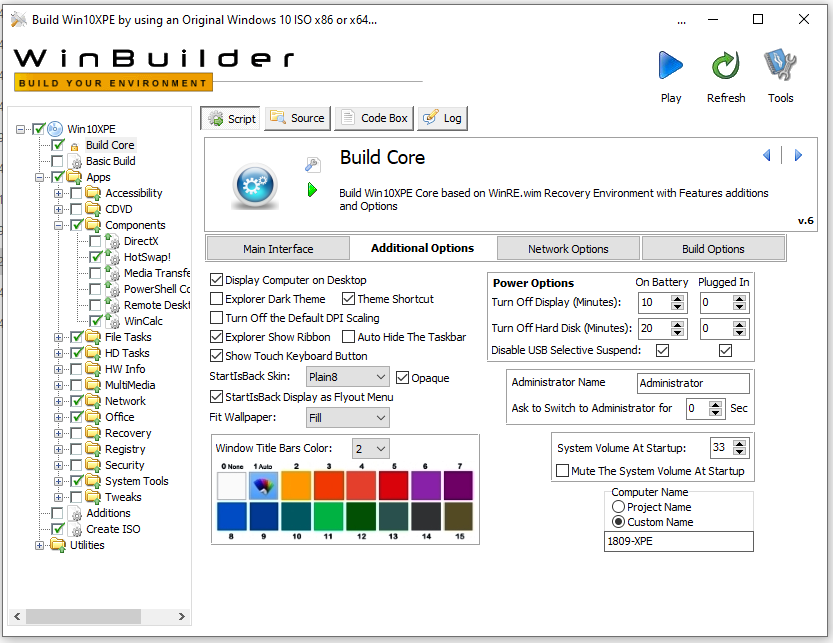Screen dimensions: 833x643
Task: Open the StartIsBack Skin dropdown
Action: click(347, 377)
